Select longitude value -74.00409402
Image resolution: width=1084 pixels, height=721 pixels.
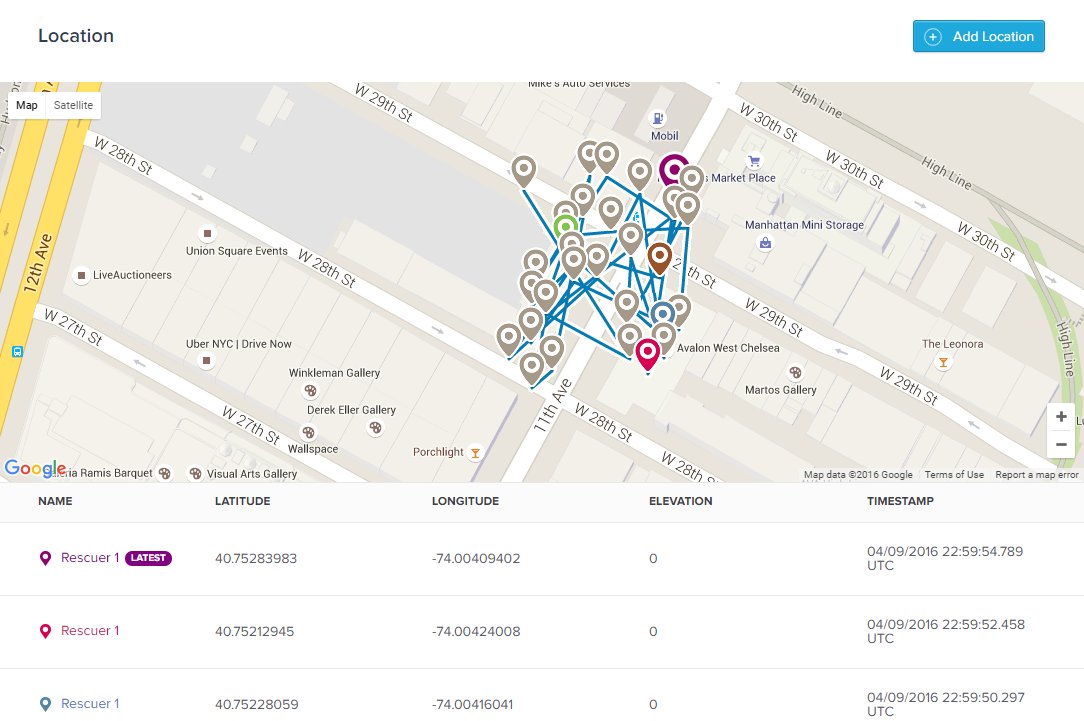476,559
